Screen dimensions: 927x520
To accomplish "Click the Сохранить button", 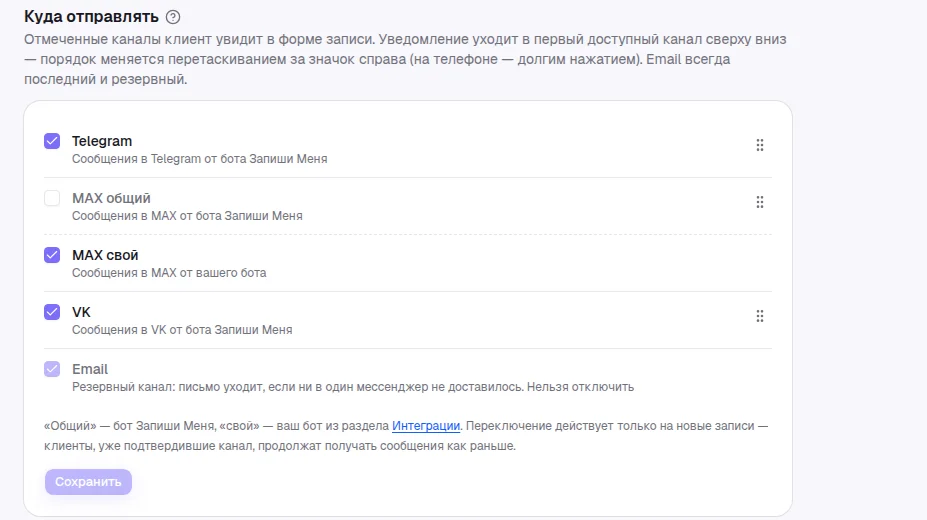I will [x=88, y=482].
